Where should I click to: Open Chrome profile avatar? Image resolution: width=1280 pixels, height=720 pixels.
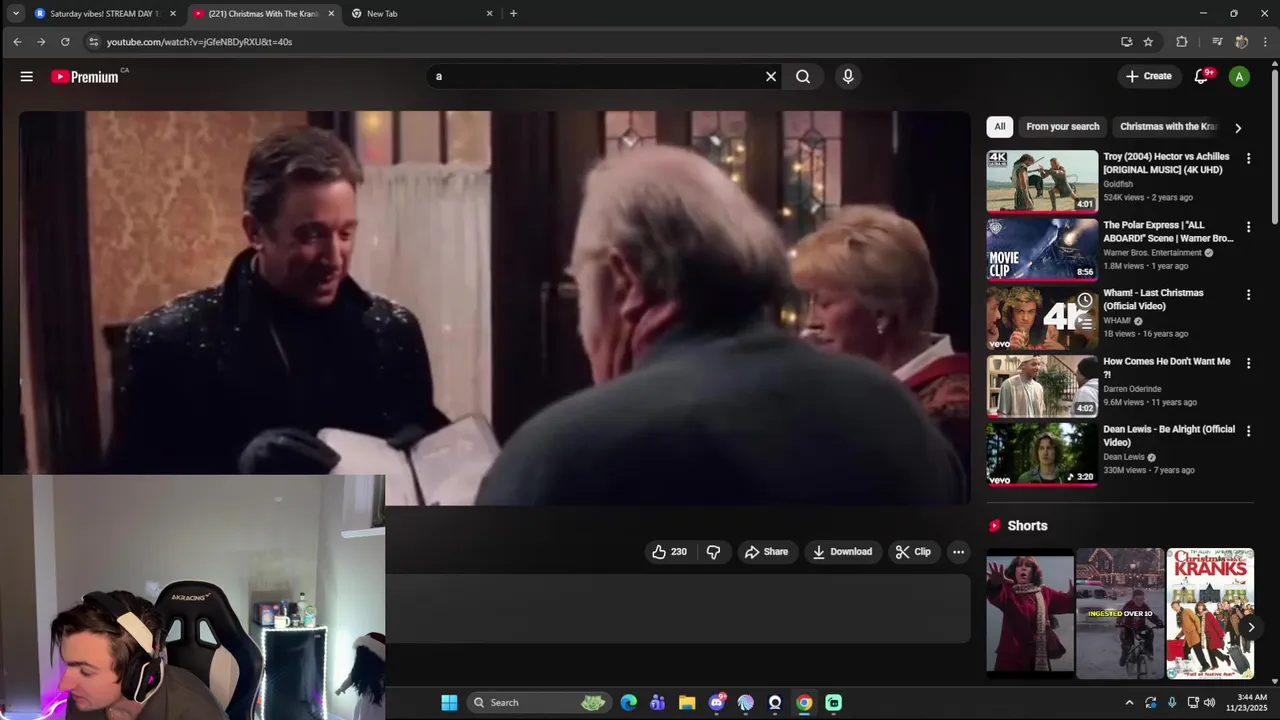coord(1241,42)
